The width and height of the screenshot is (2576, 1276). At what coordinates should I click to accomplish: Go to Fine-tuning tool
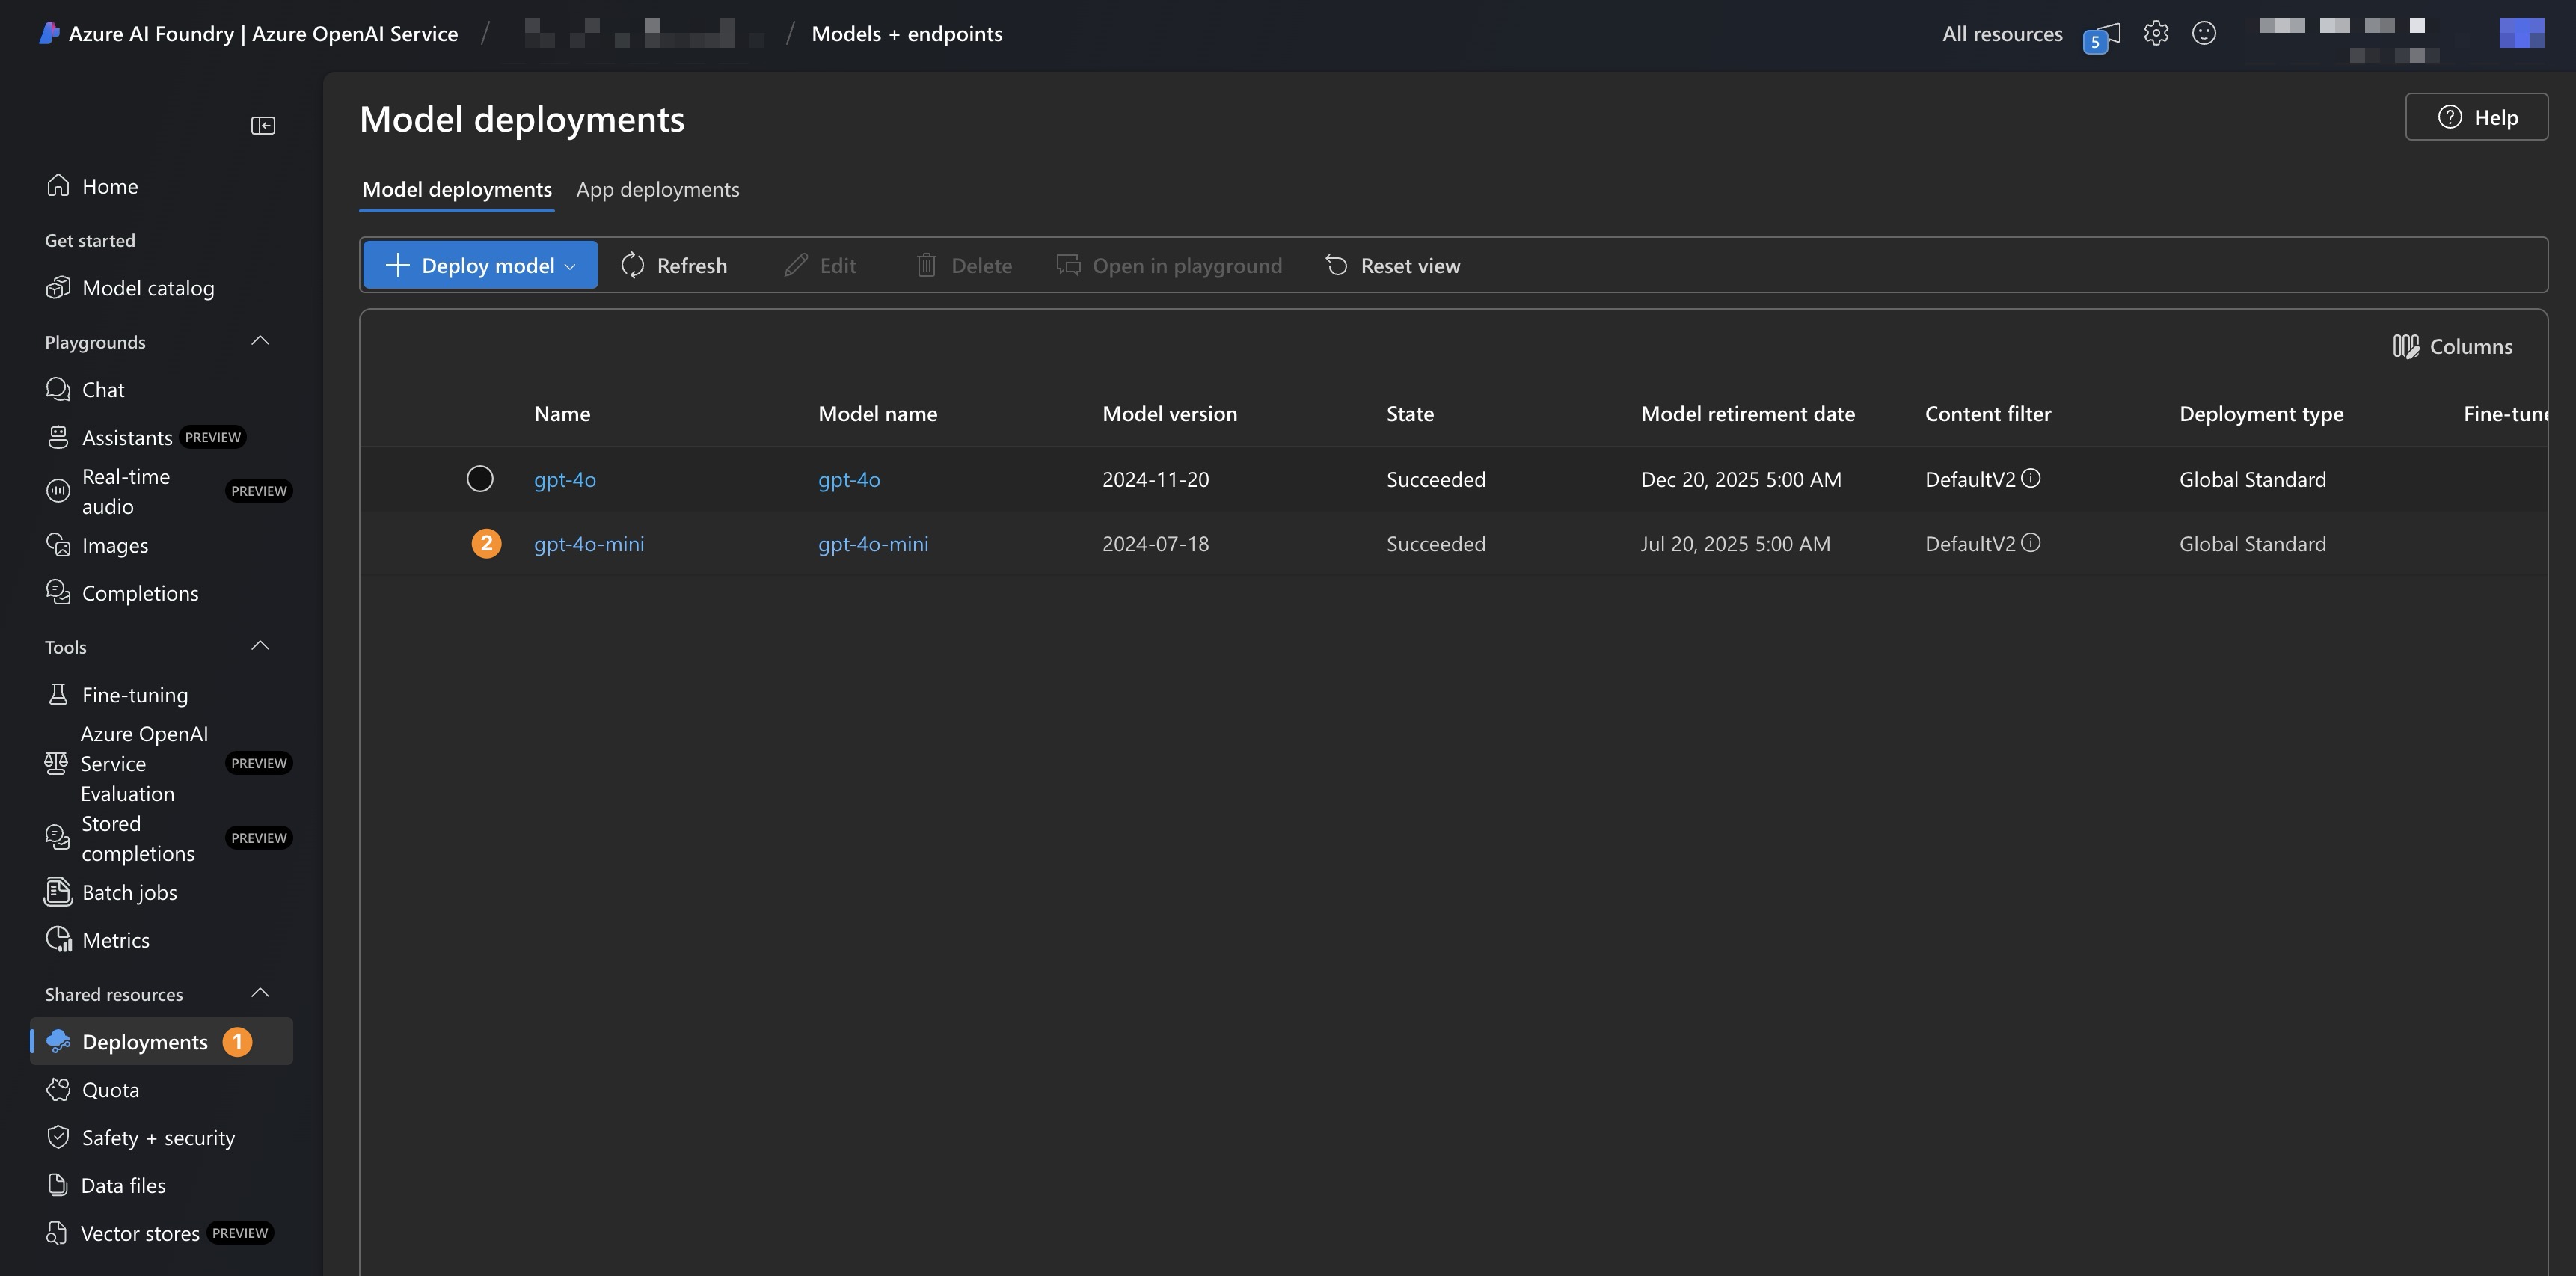(x=135, y=694)
